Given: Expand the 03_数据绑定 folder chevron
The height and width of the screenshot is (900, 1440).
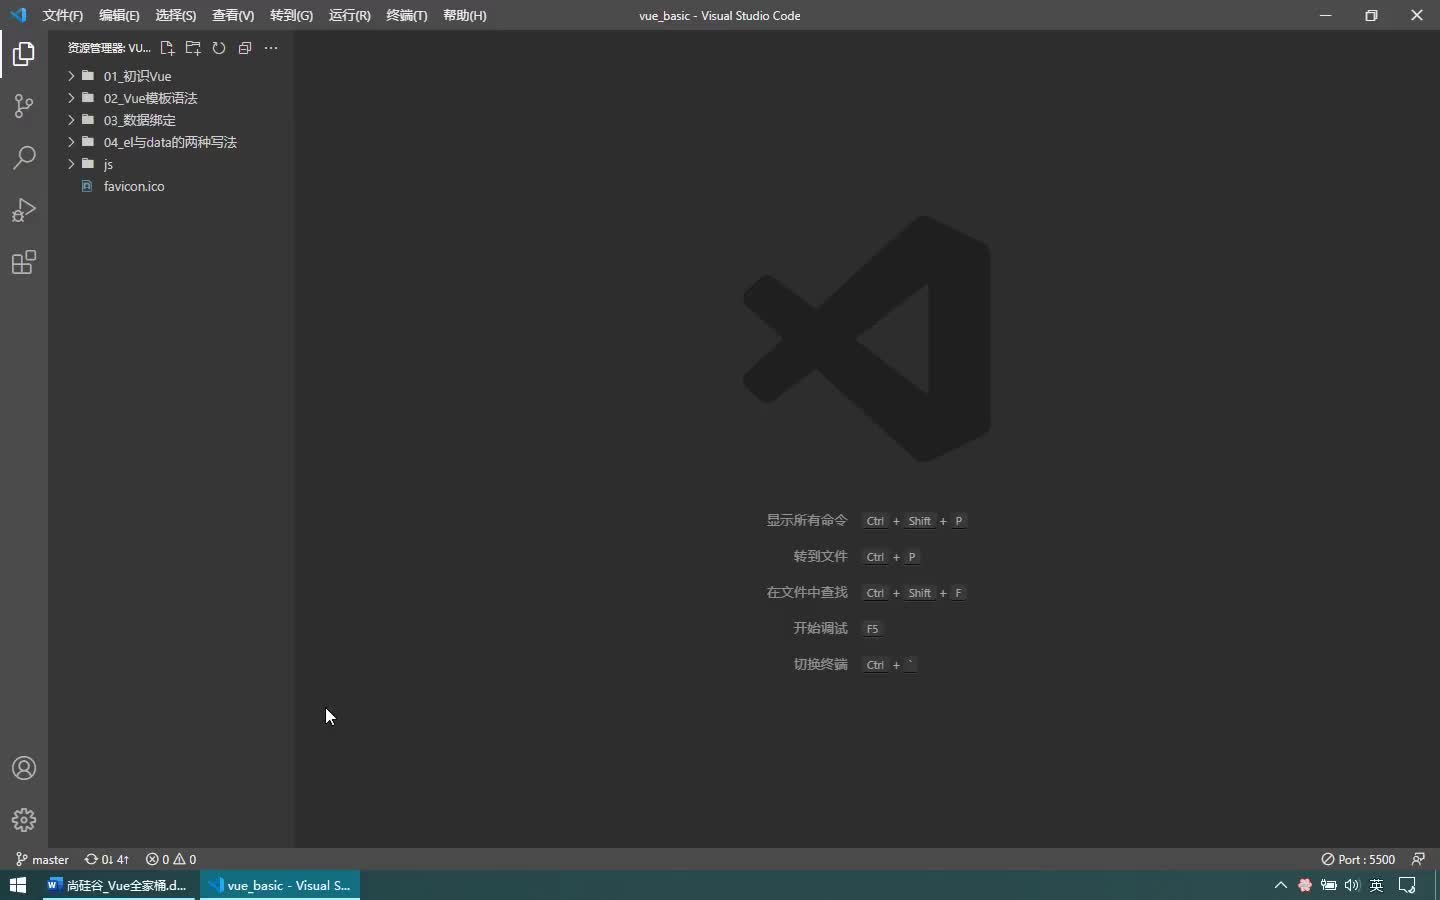Looking at the screenshot, I should click(71, 120).
